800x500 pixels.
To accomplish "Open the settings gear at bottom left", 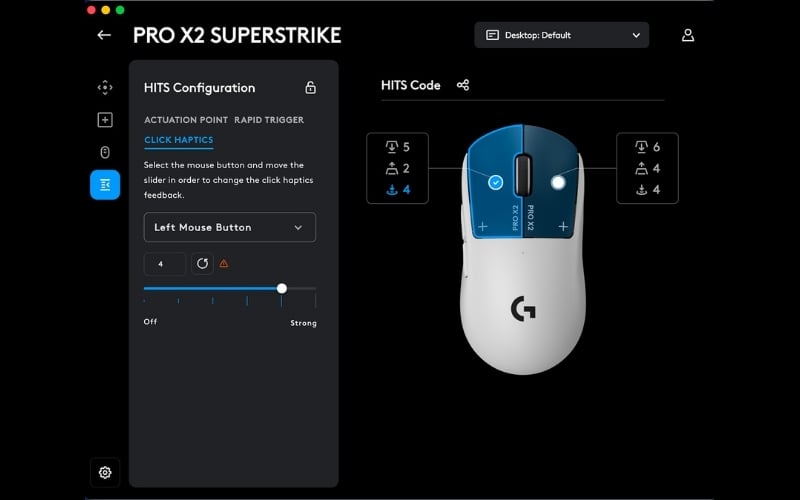I will 105,472.
